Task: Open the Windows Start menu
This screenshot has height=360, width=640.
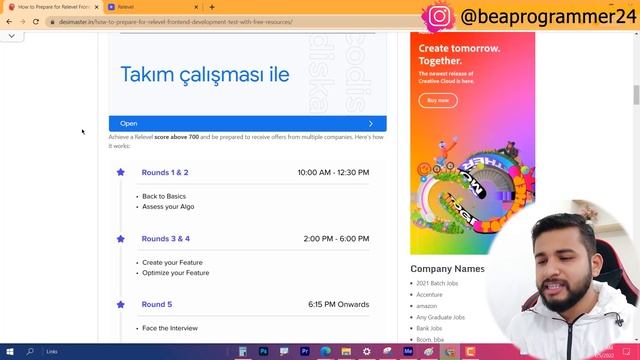Action: click(x=10, y=351)
